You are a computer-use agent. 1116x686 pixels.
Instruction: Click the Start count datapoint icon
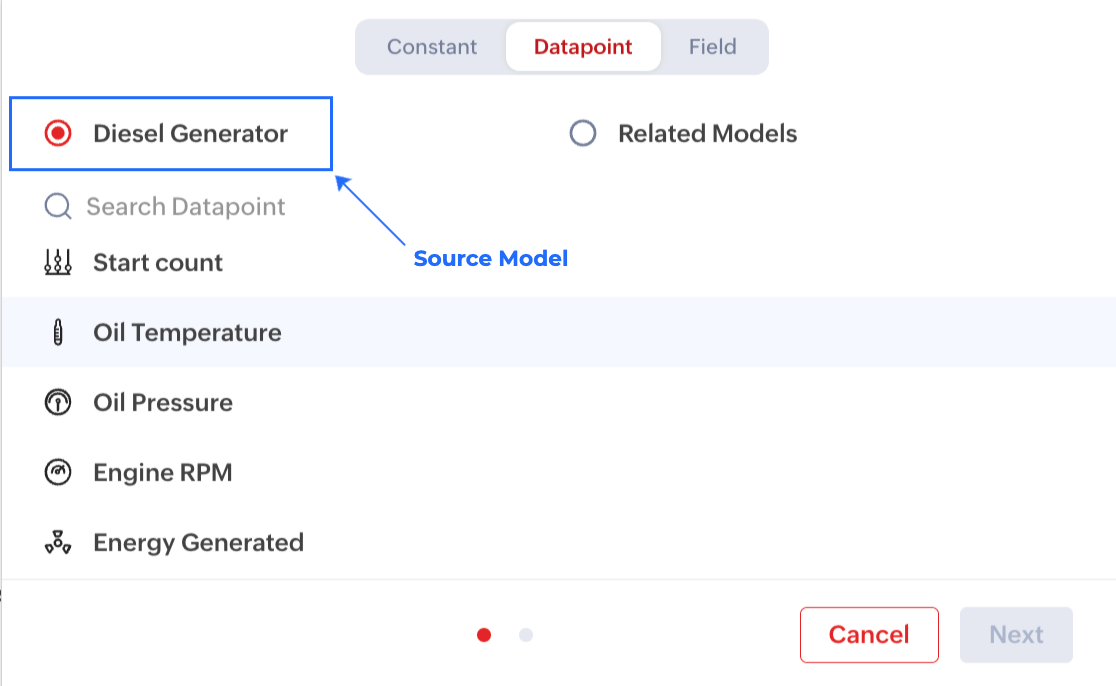pyautogui.click(x=58, y=263)
